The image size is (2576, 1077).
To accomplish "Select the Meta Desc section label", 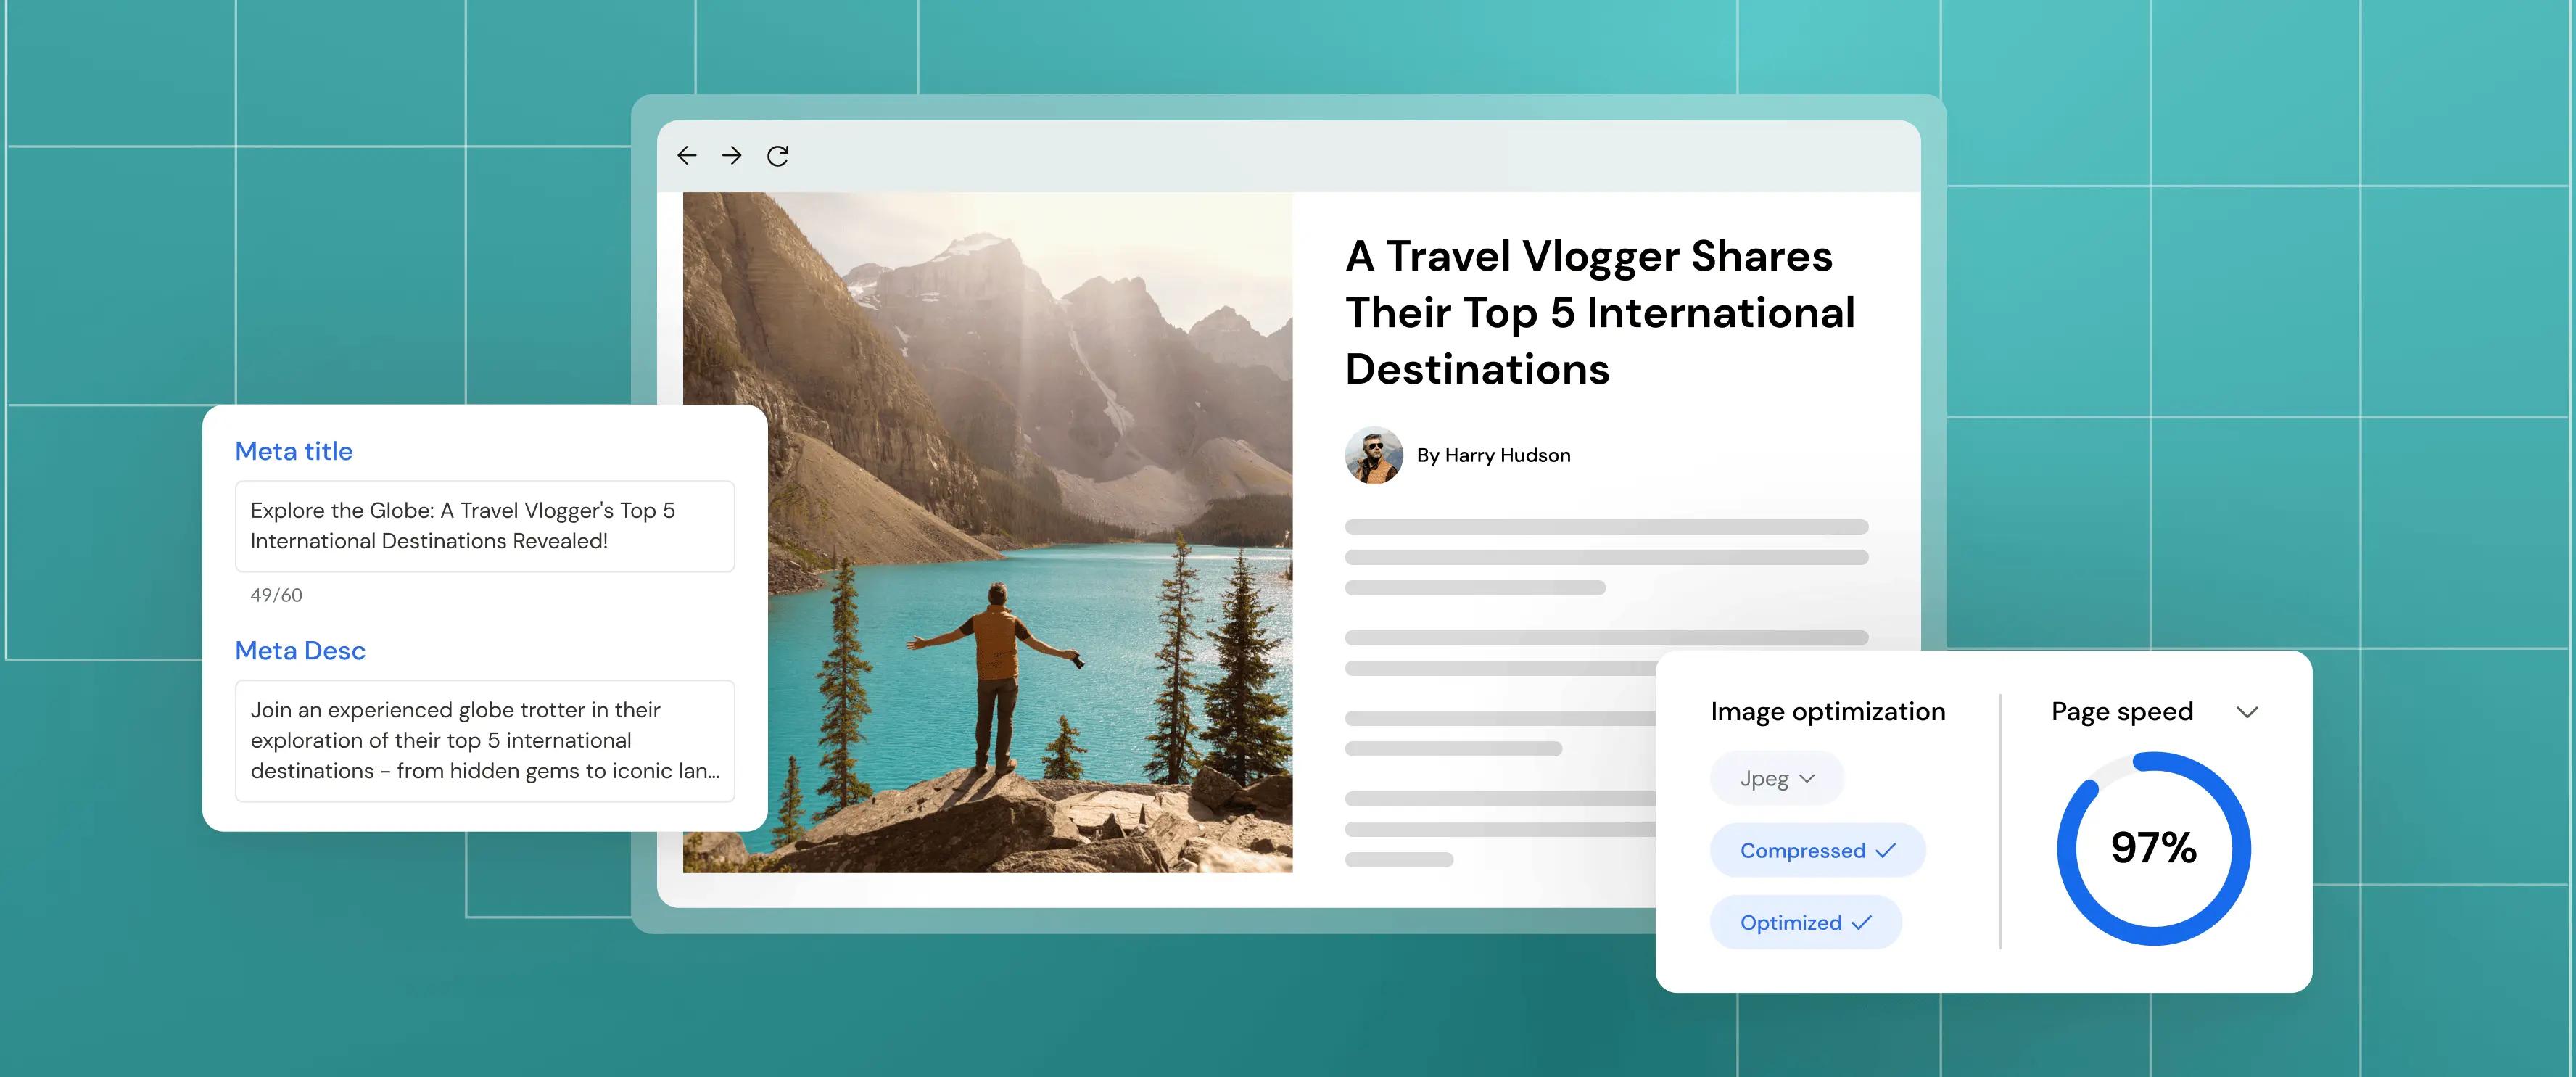I will tap(300, 650).
